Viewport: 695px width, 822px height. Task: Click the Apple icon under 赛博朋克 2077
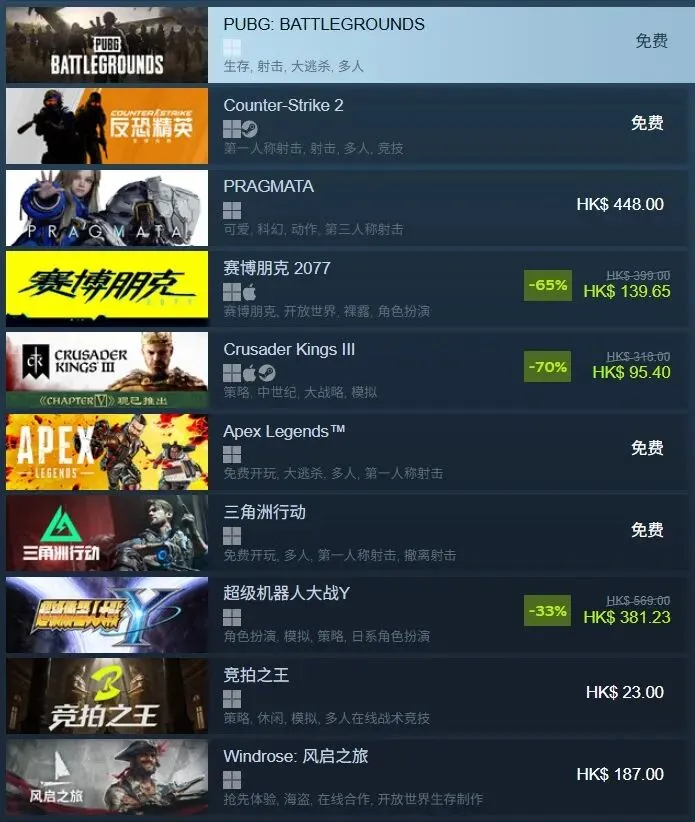tap(249, 292)
